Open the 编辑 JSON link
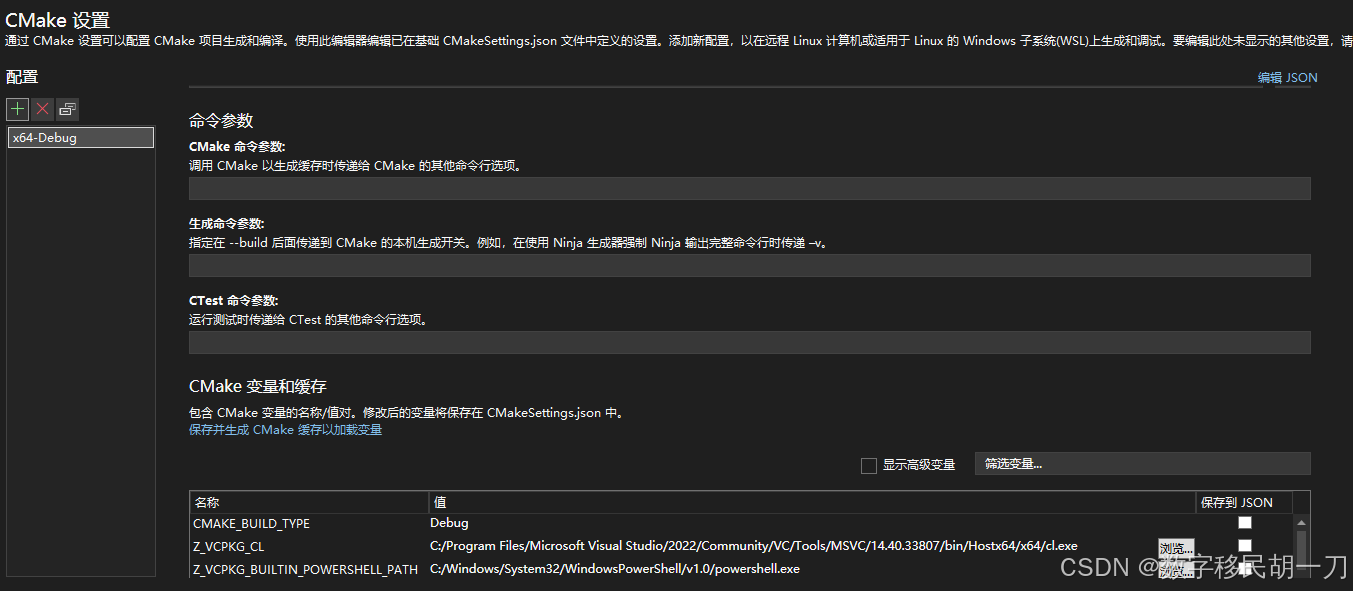 [1287, 77]
